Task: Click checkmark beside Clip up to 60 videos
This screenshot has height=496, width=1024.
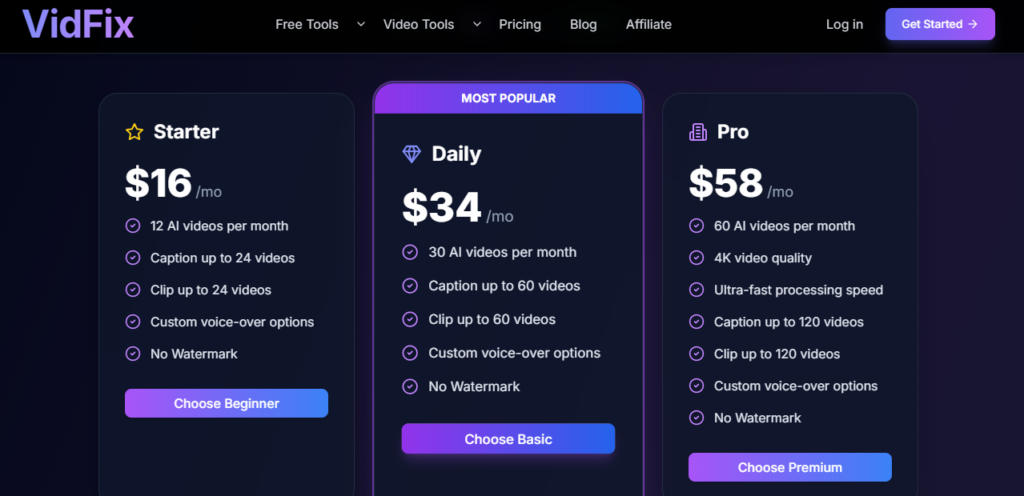Action: point(410,319)
